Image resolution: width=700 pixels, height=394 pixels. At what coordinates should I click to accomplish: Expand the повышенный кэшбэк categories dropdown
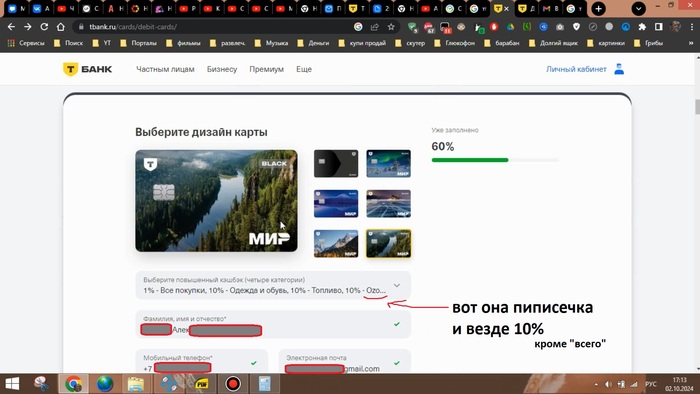click(x=273, y=285)
